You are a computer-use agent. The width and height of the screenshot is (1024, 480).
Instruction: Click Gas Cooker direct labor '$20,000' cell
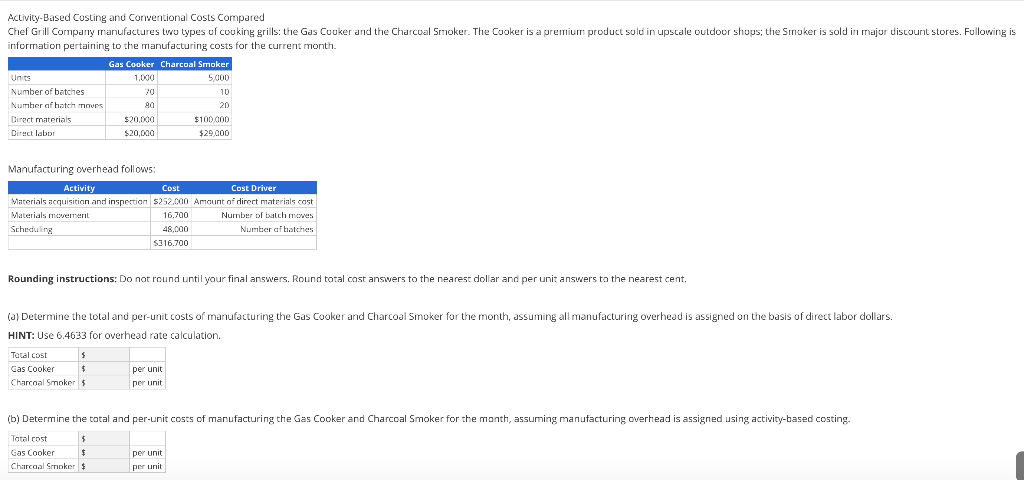point(131,133)
